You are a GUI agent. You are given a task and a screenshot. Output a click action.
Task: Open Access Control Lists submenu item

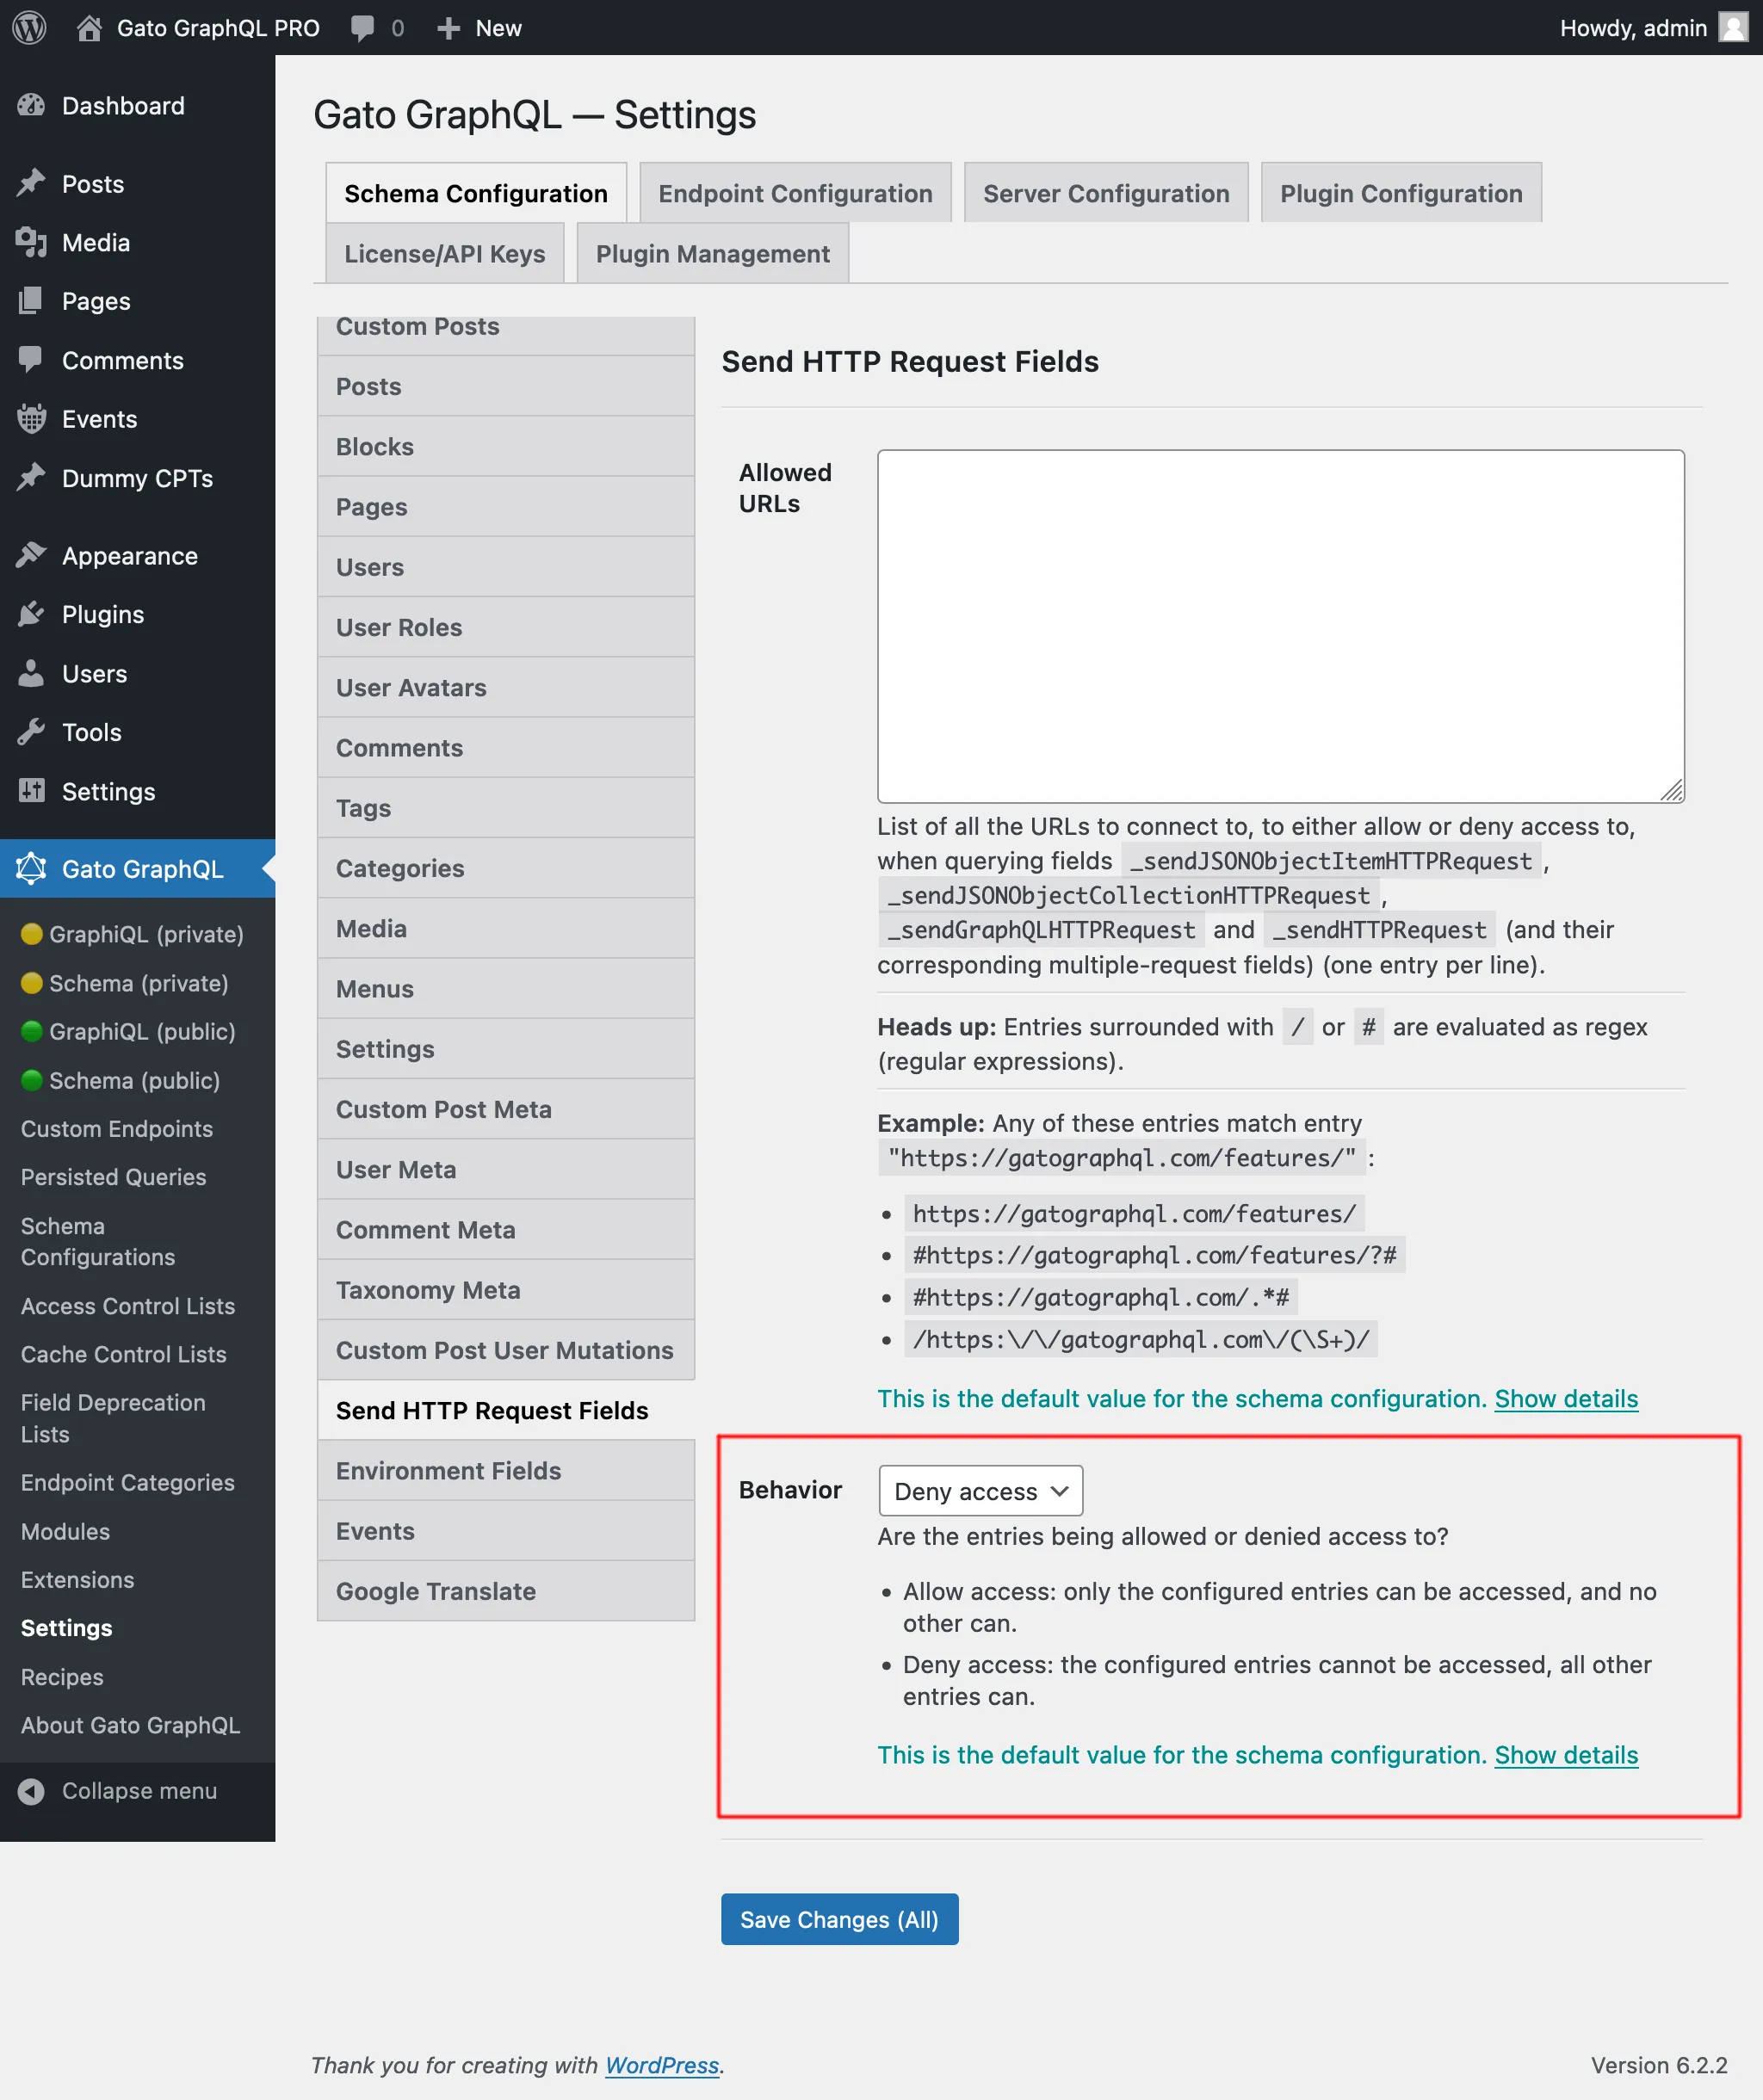[128, 1305]
